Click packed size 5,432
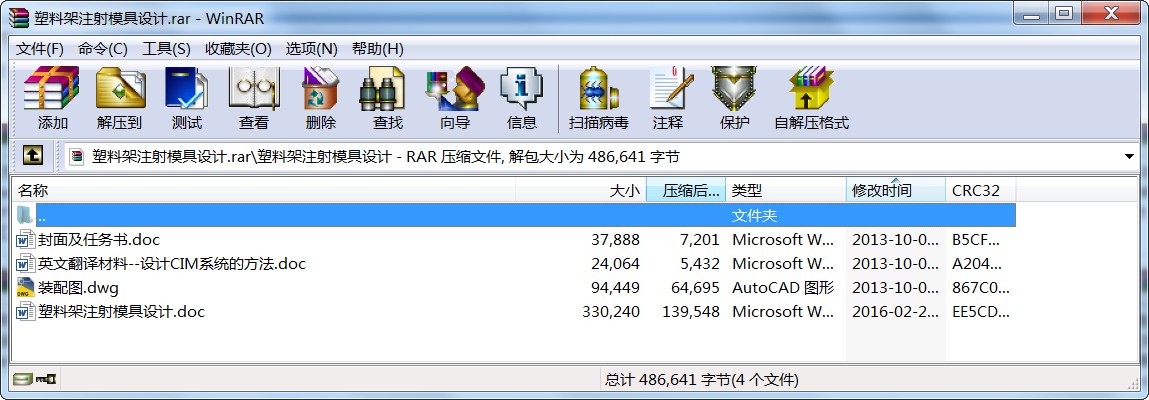 (x=699, y=264)
